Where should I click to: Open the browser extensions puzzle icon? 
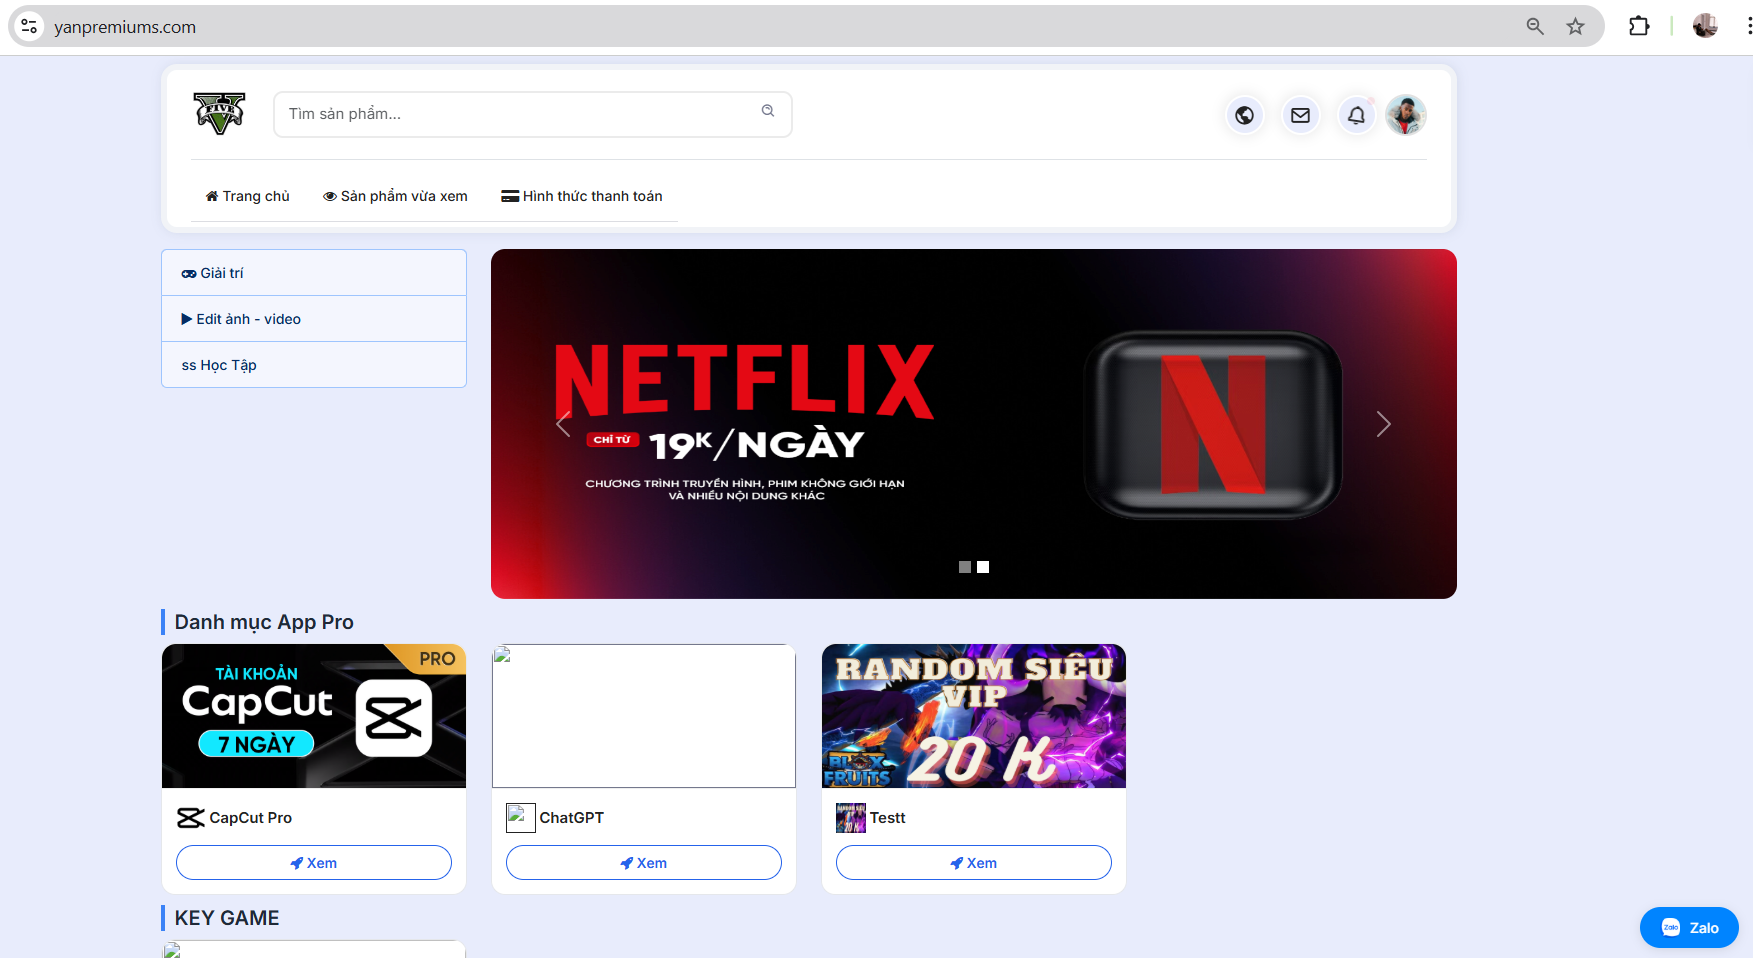[1639, 26]
